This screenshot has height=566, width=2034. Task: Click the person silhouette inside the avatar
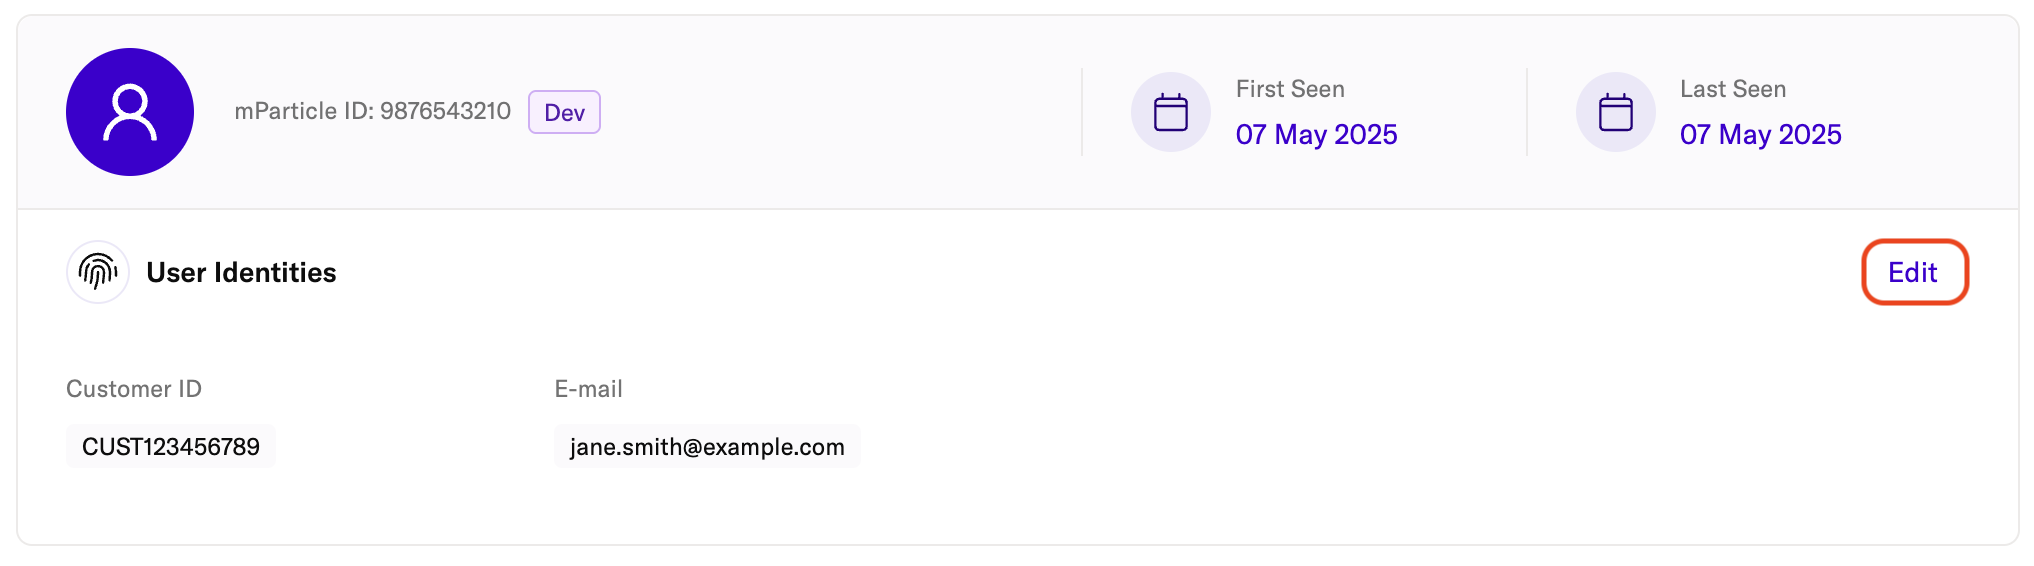130,112
